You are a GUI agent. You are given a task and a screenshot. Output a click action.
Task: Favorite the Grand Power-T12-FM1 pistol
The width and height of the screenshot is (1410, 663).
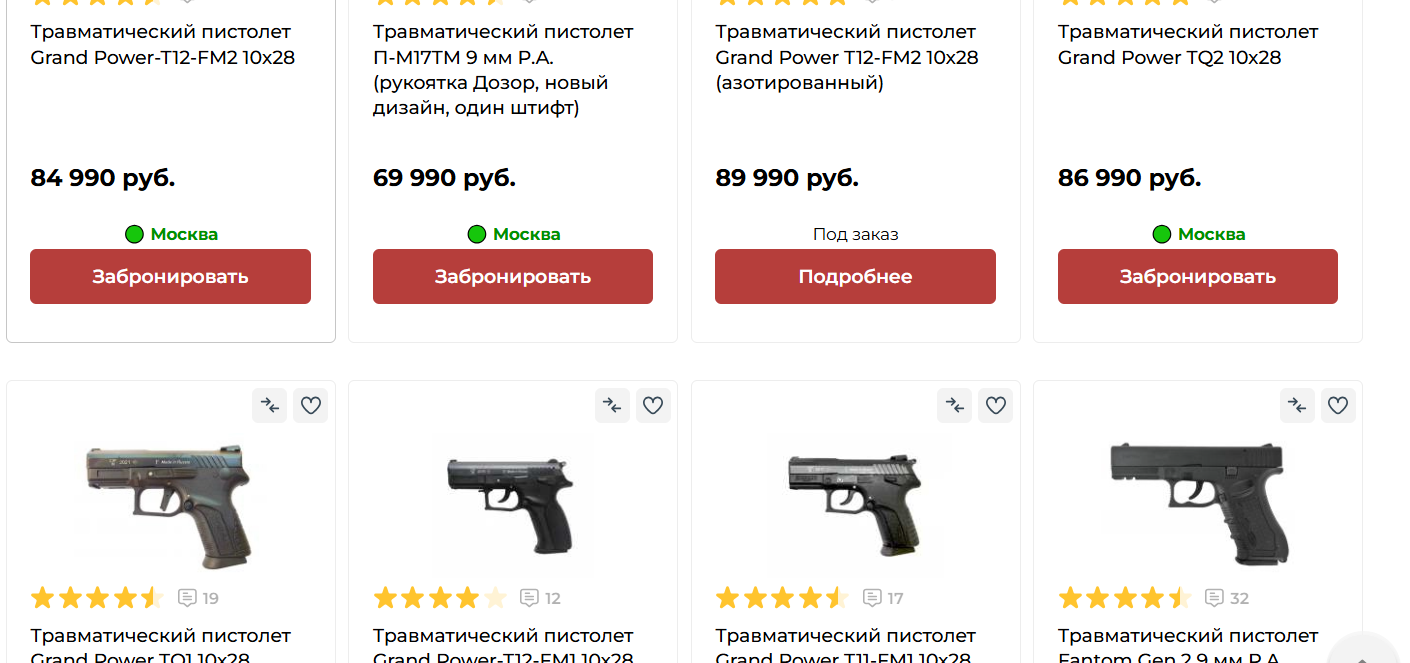pos(654,405)
